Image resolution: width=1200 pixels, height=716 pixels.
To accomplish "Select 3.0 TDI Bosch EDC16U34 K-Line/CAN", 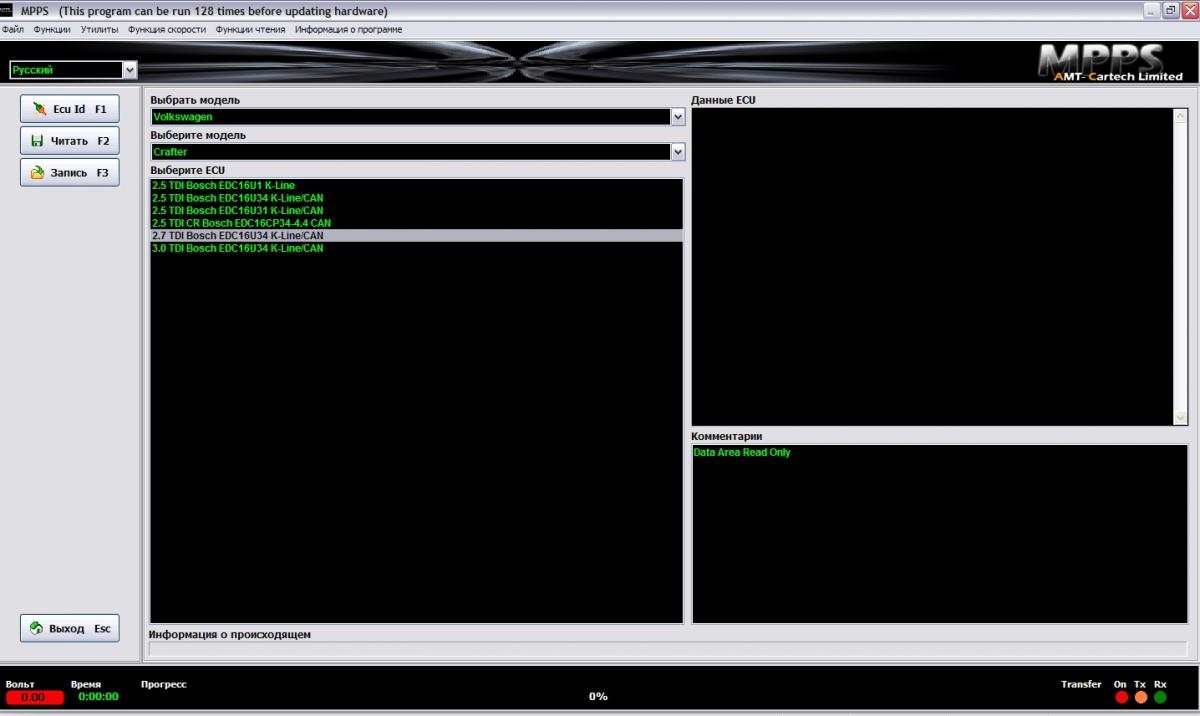I will coord(417,248).
